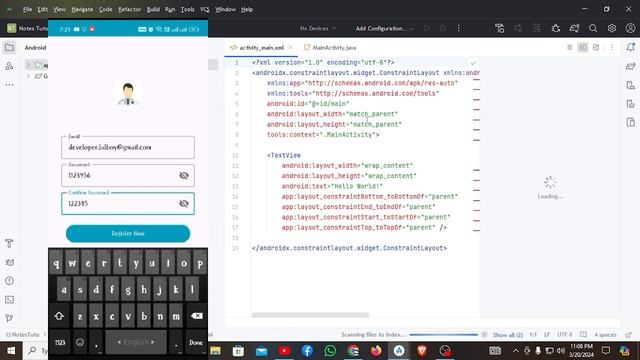Open the Resource Manager sidebar icon
640x360 pixels.
coord(9,66)
